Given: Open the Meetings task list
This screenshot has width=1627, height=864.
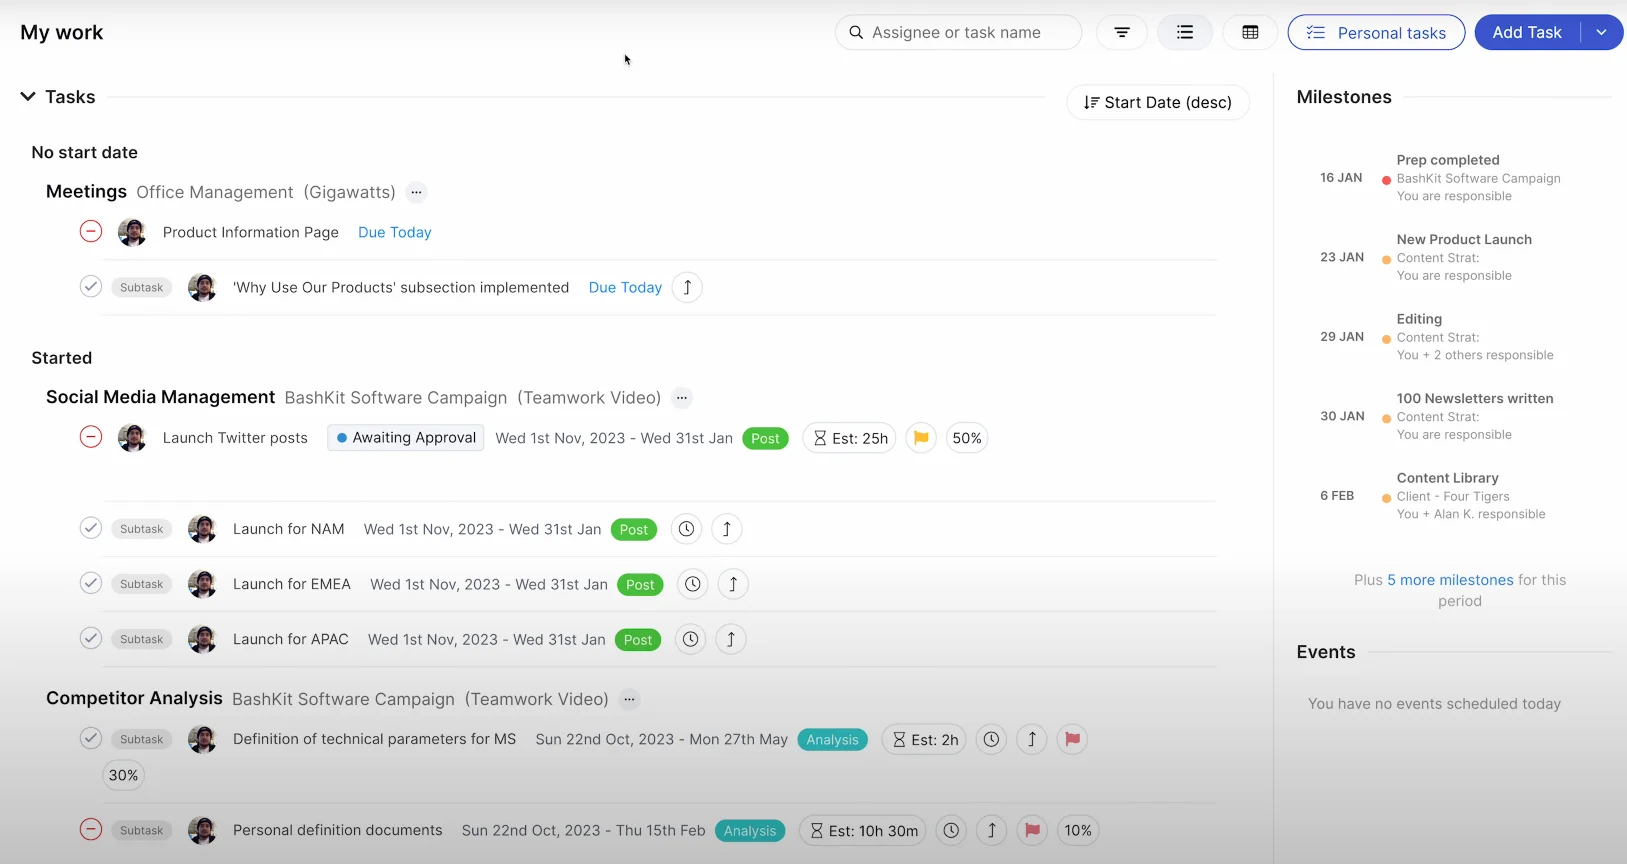Looking at the screenshot, I should click(x=86, y=191).
